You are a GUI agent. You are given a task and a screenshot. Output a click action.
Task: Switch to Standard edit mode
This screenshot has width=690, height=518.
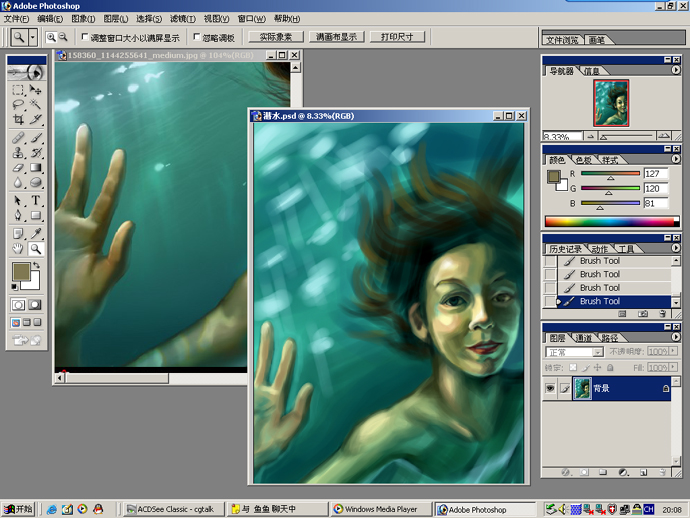pyautogui.click(x=18, y=305)
